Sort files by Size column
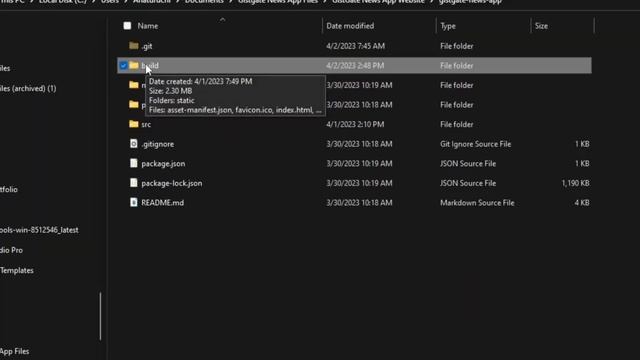640x360 pixels. click(541, 26)
